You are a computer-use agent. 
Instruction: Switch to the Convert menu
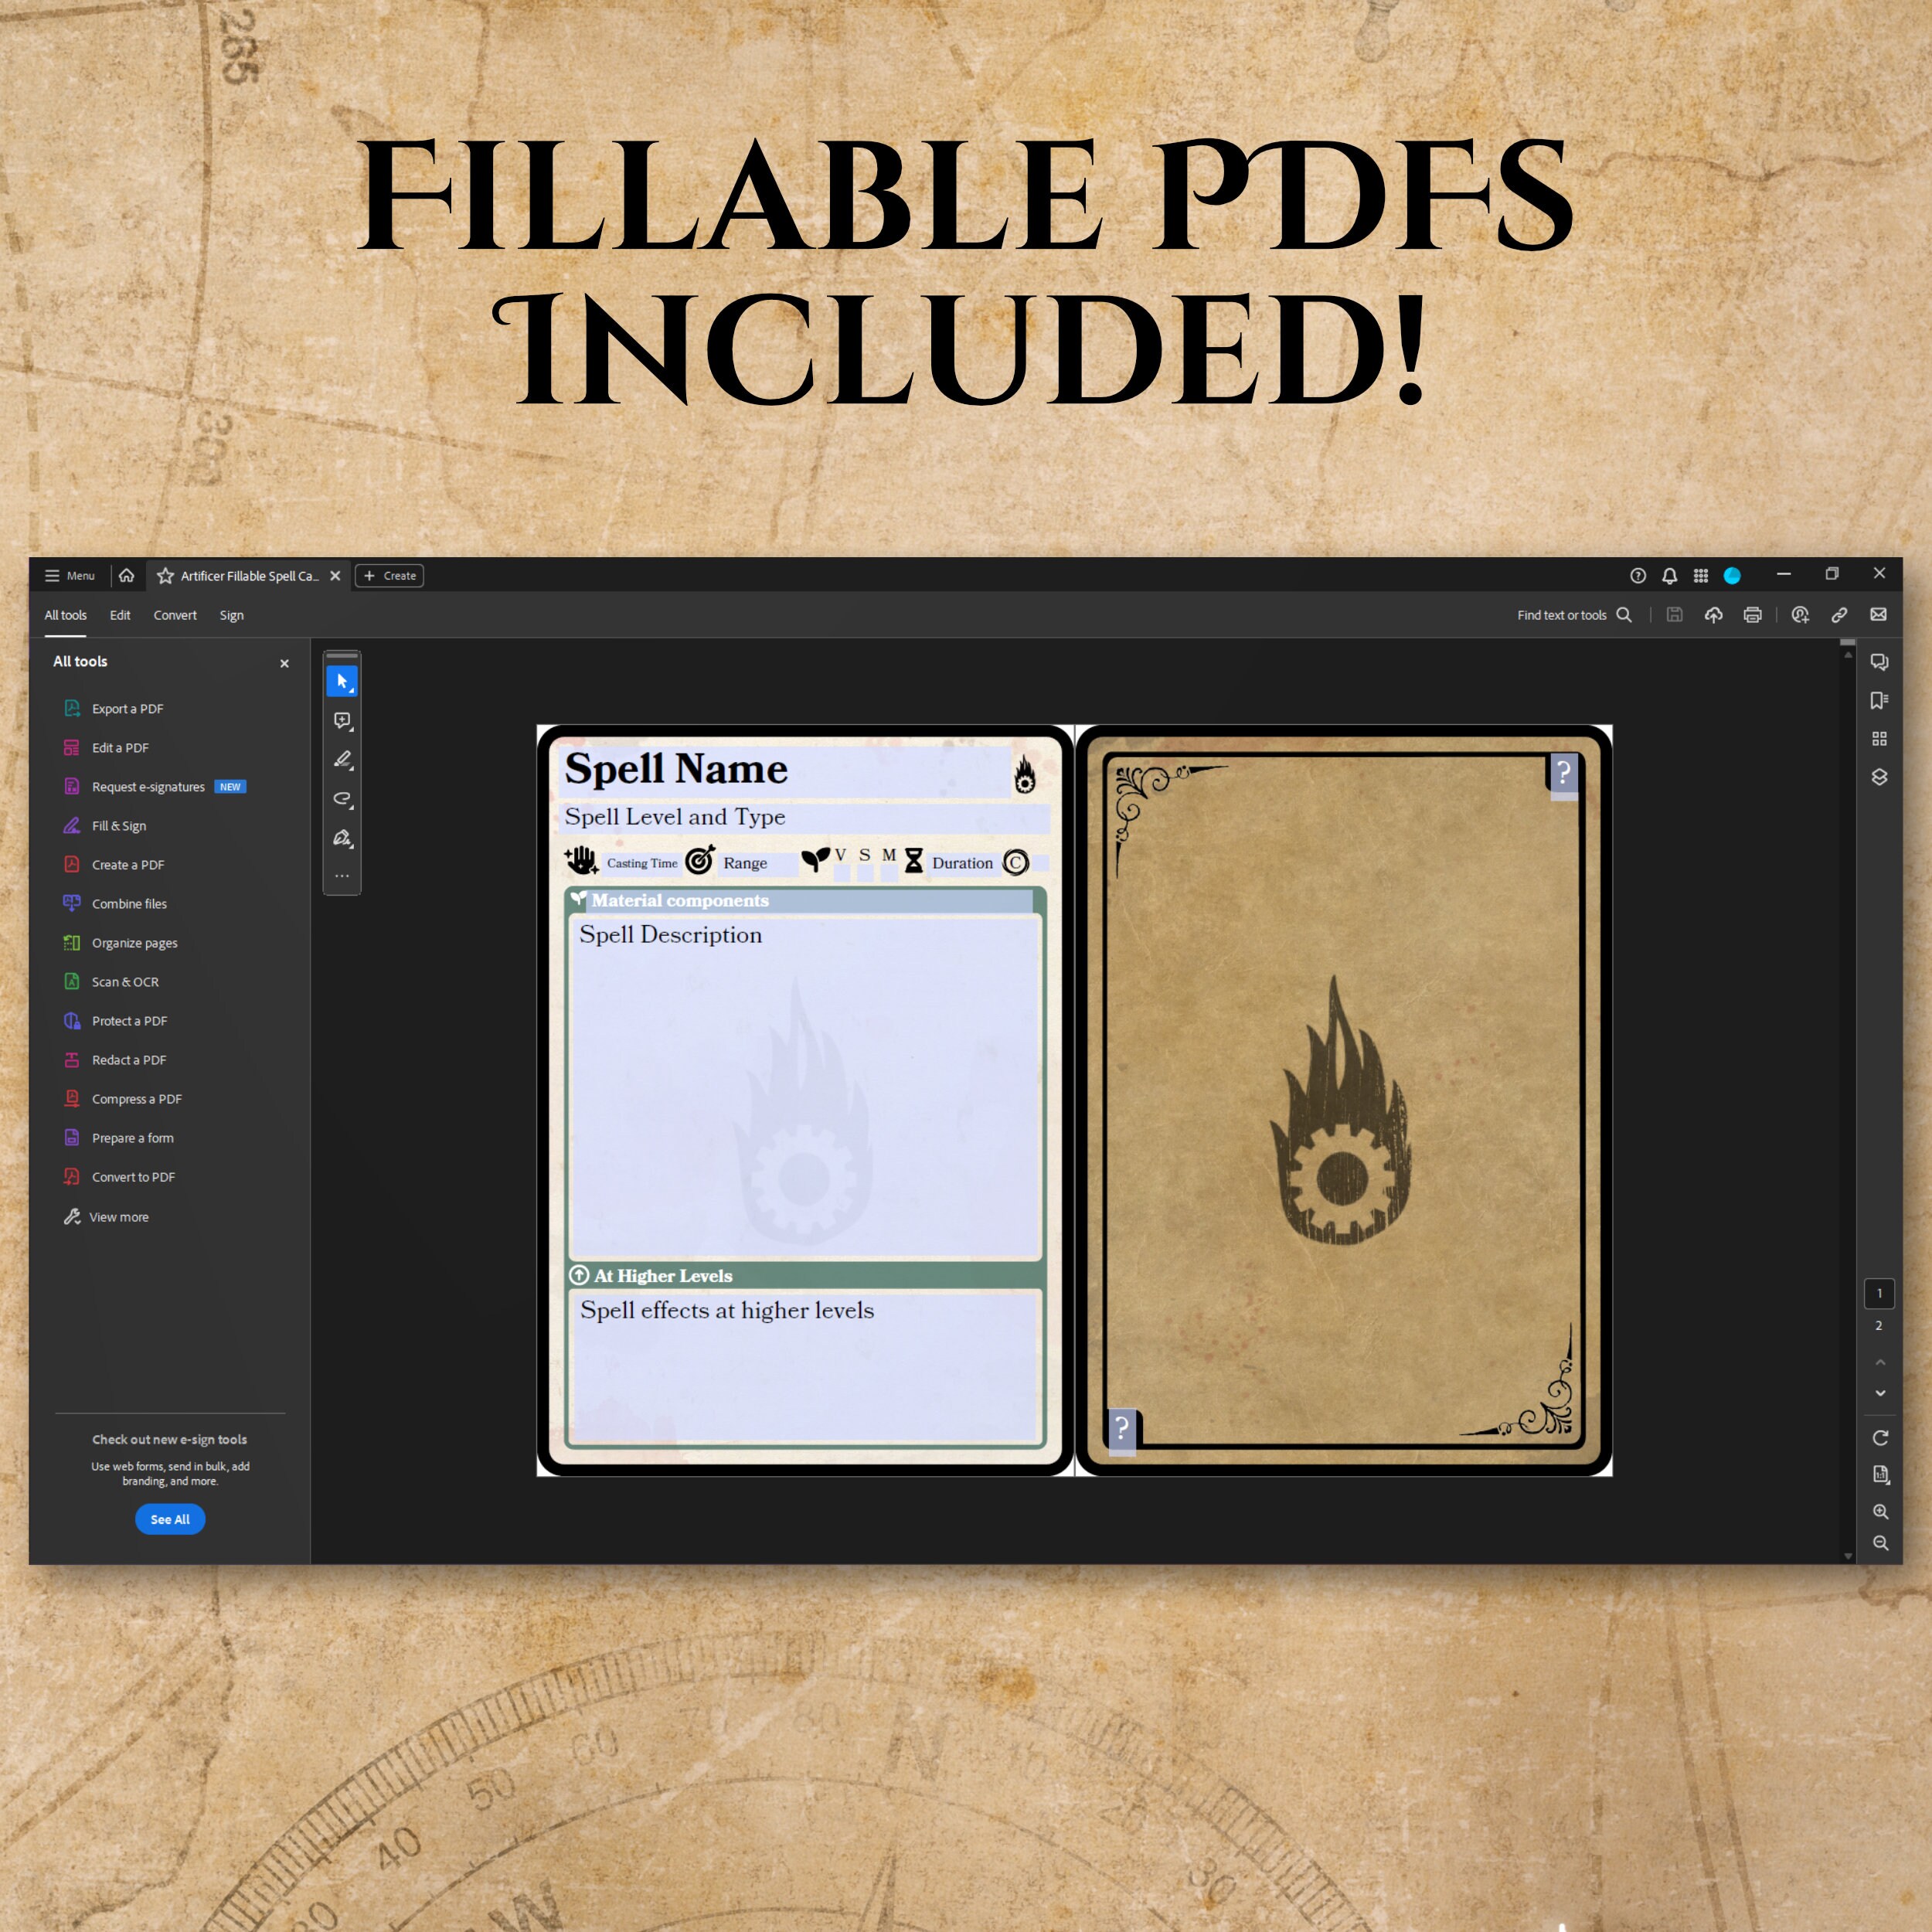[x=175, y=615]
